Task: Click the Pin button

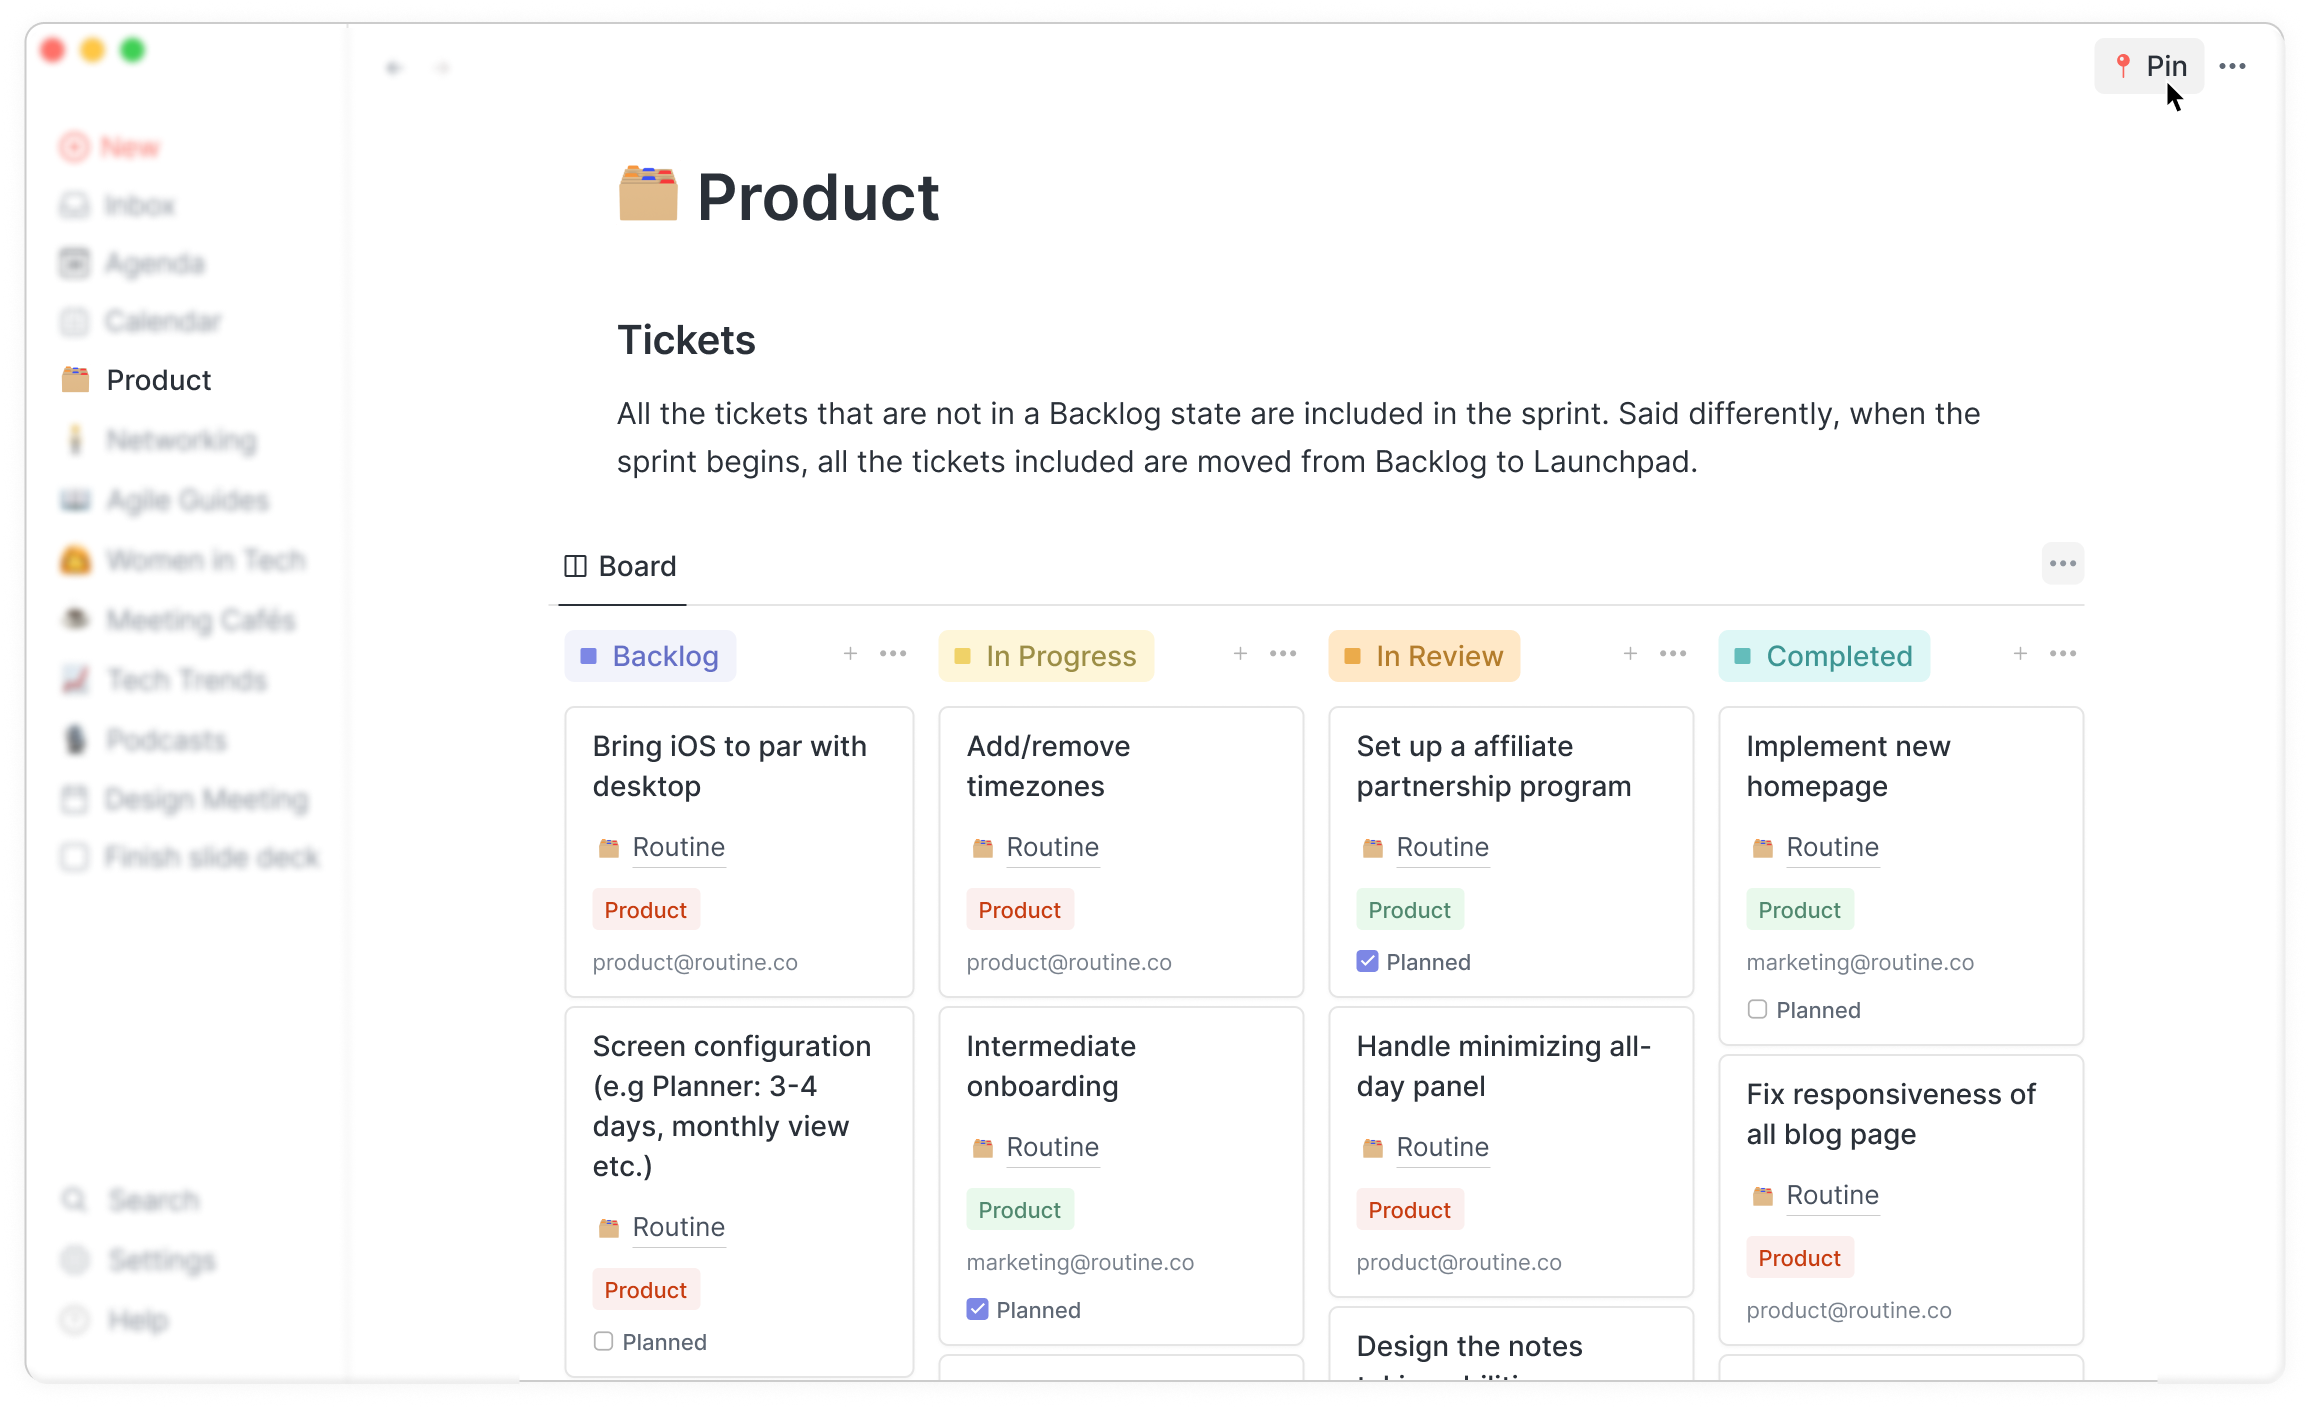Action: click(2149, 66)
